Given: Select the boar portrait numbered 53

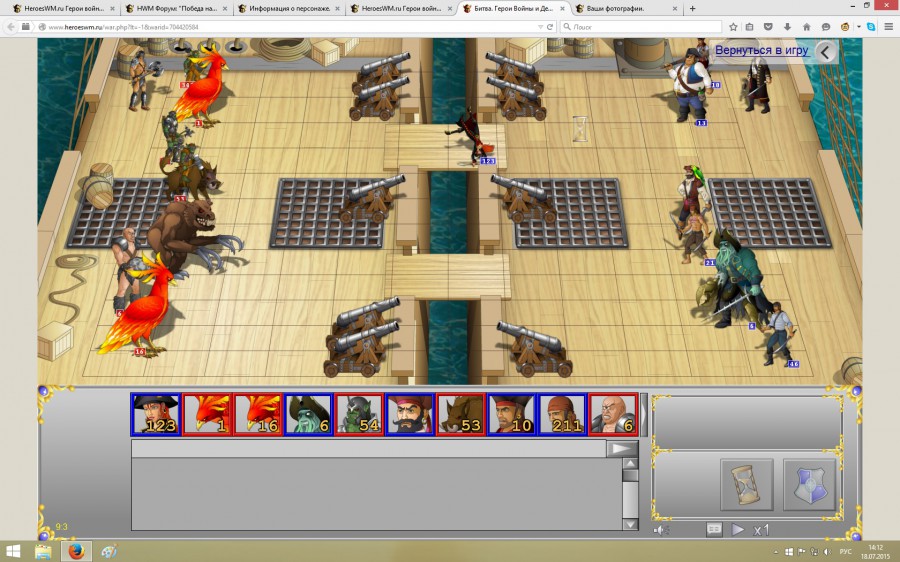Looking at the screenshot, I should click(460, 414).
